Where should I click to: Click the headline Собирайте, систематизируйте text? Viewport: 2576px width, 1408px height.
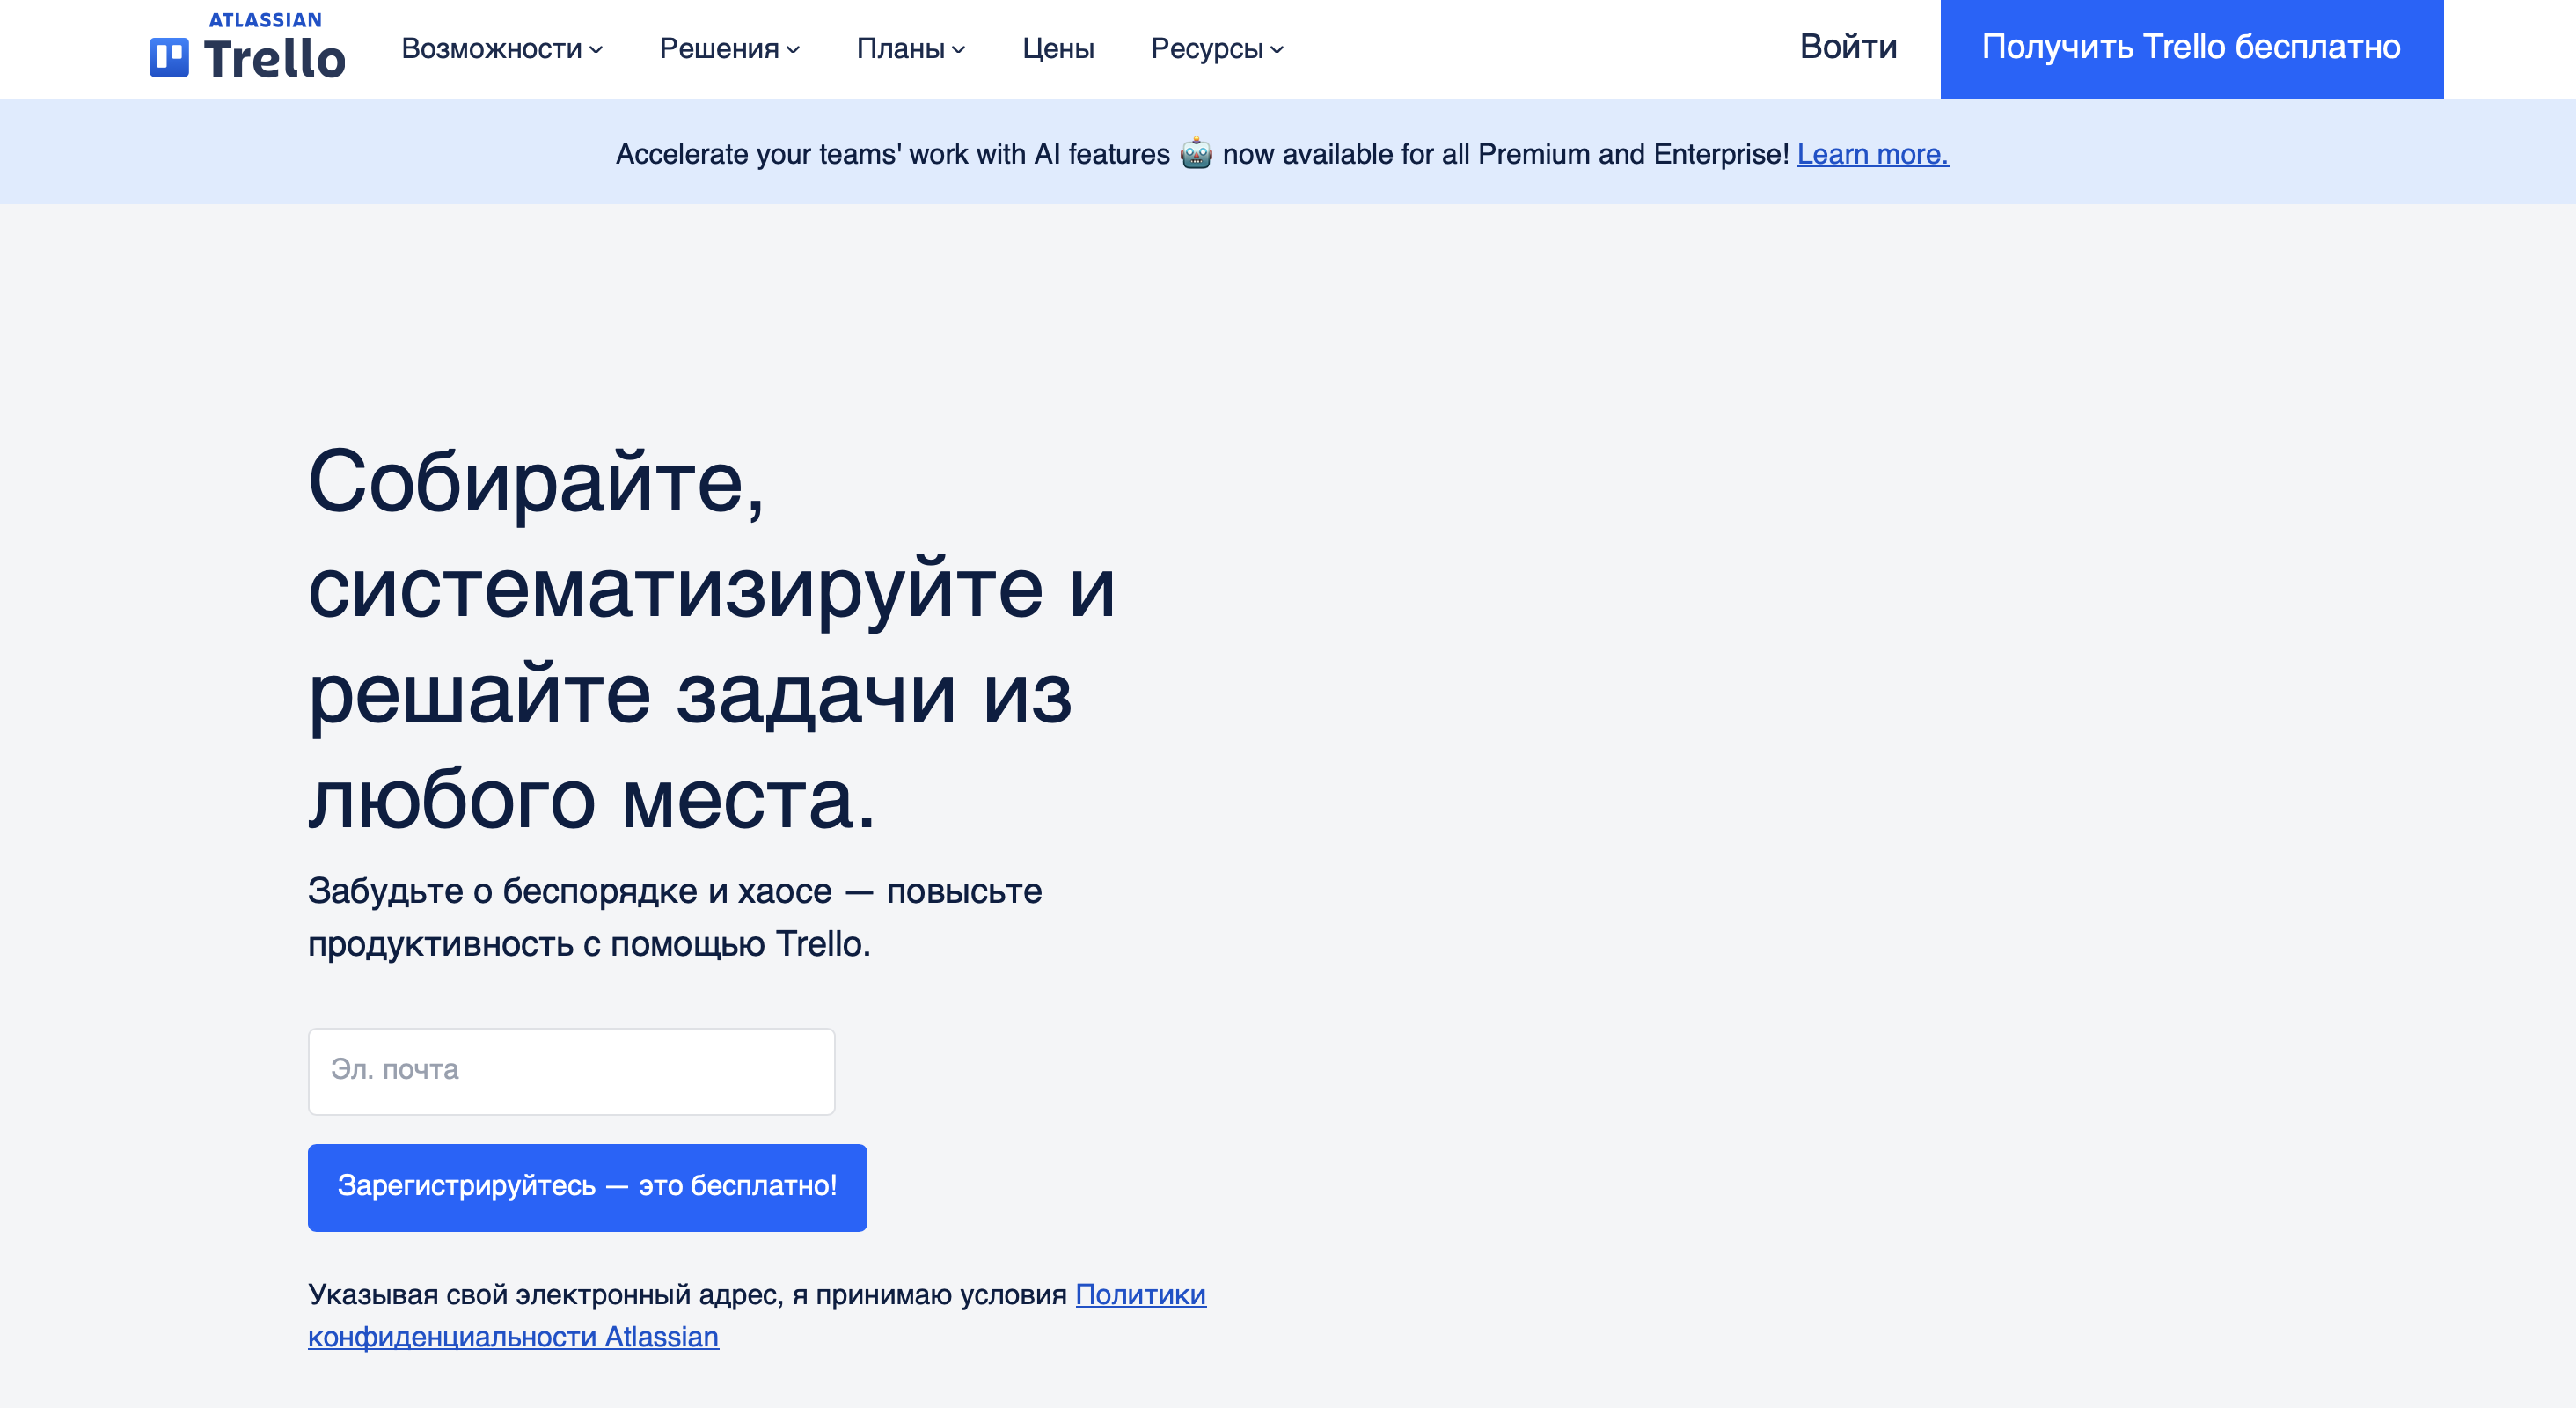(x=711, y=640)
